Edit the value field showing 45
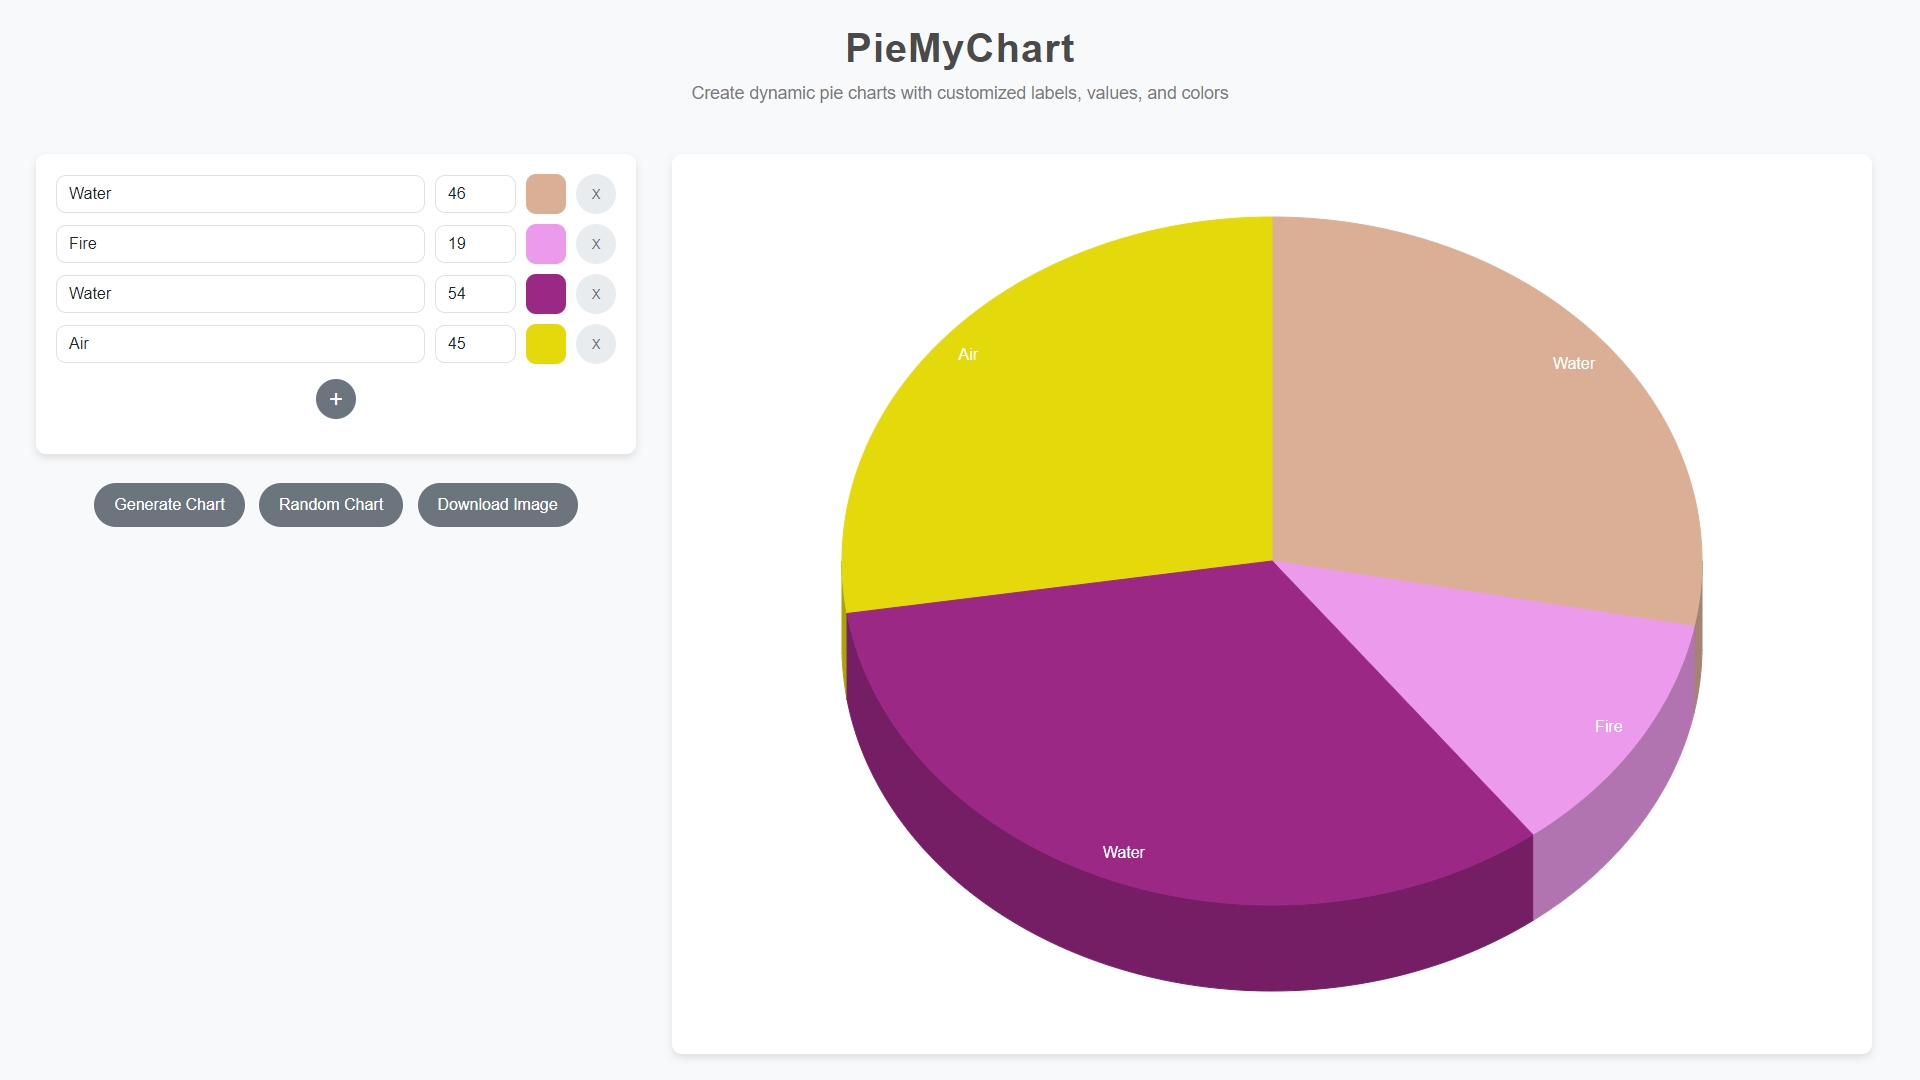Viewport: 1920px width, 1080px height. (475, 344)
